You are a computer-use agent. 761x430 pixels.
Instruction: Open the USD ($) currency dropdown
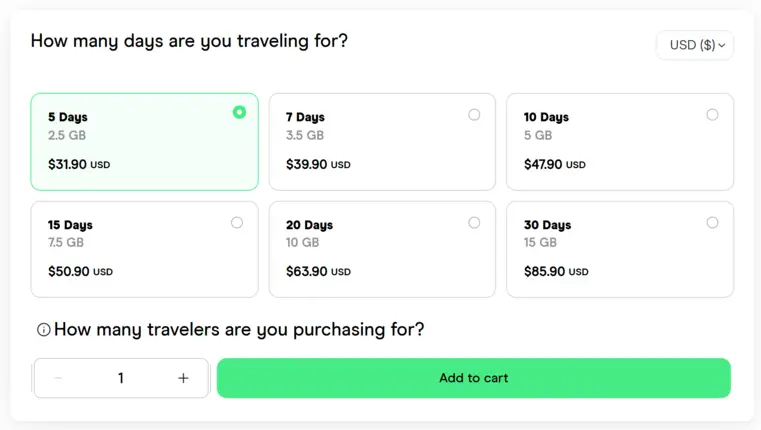coord(695,45)
